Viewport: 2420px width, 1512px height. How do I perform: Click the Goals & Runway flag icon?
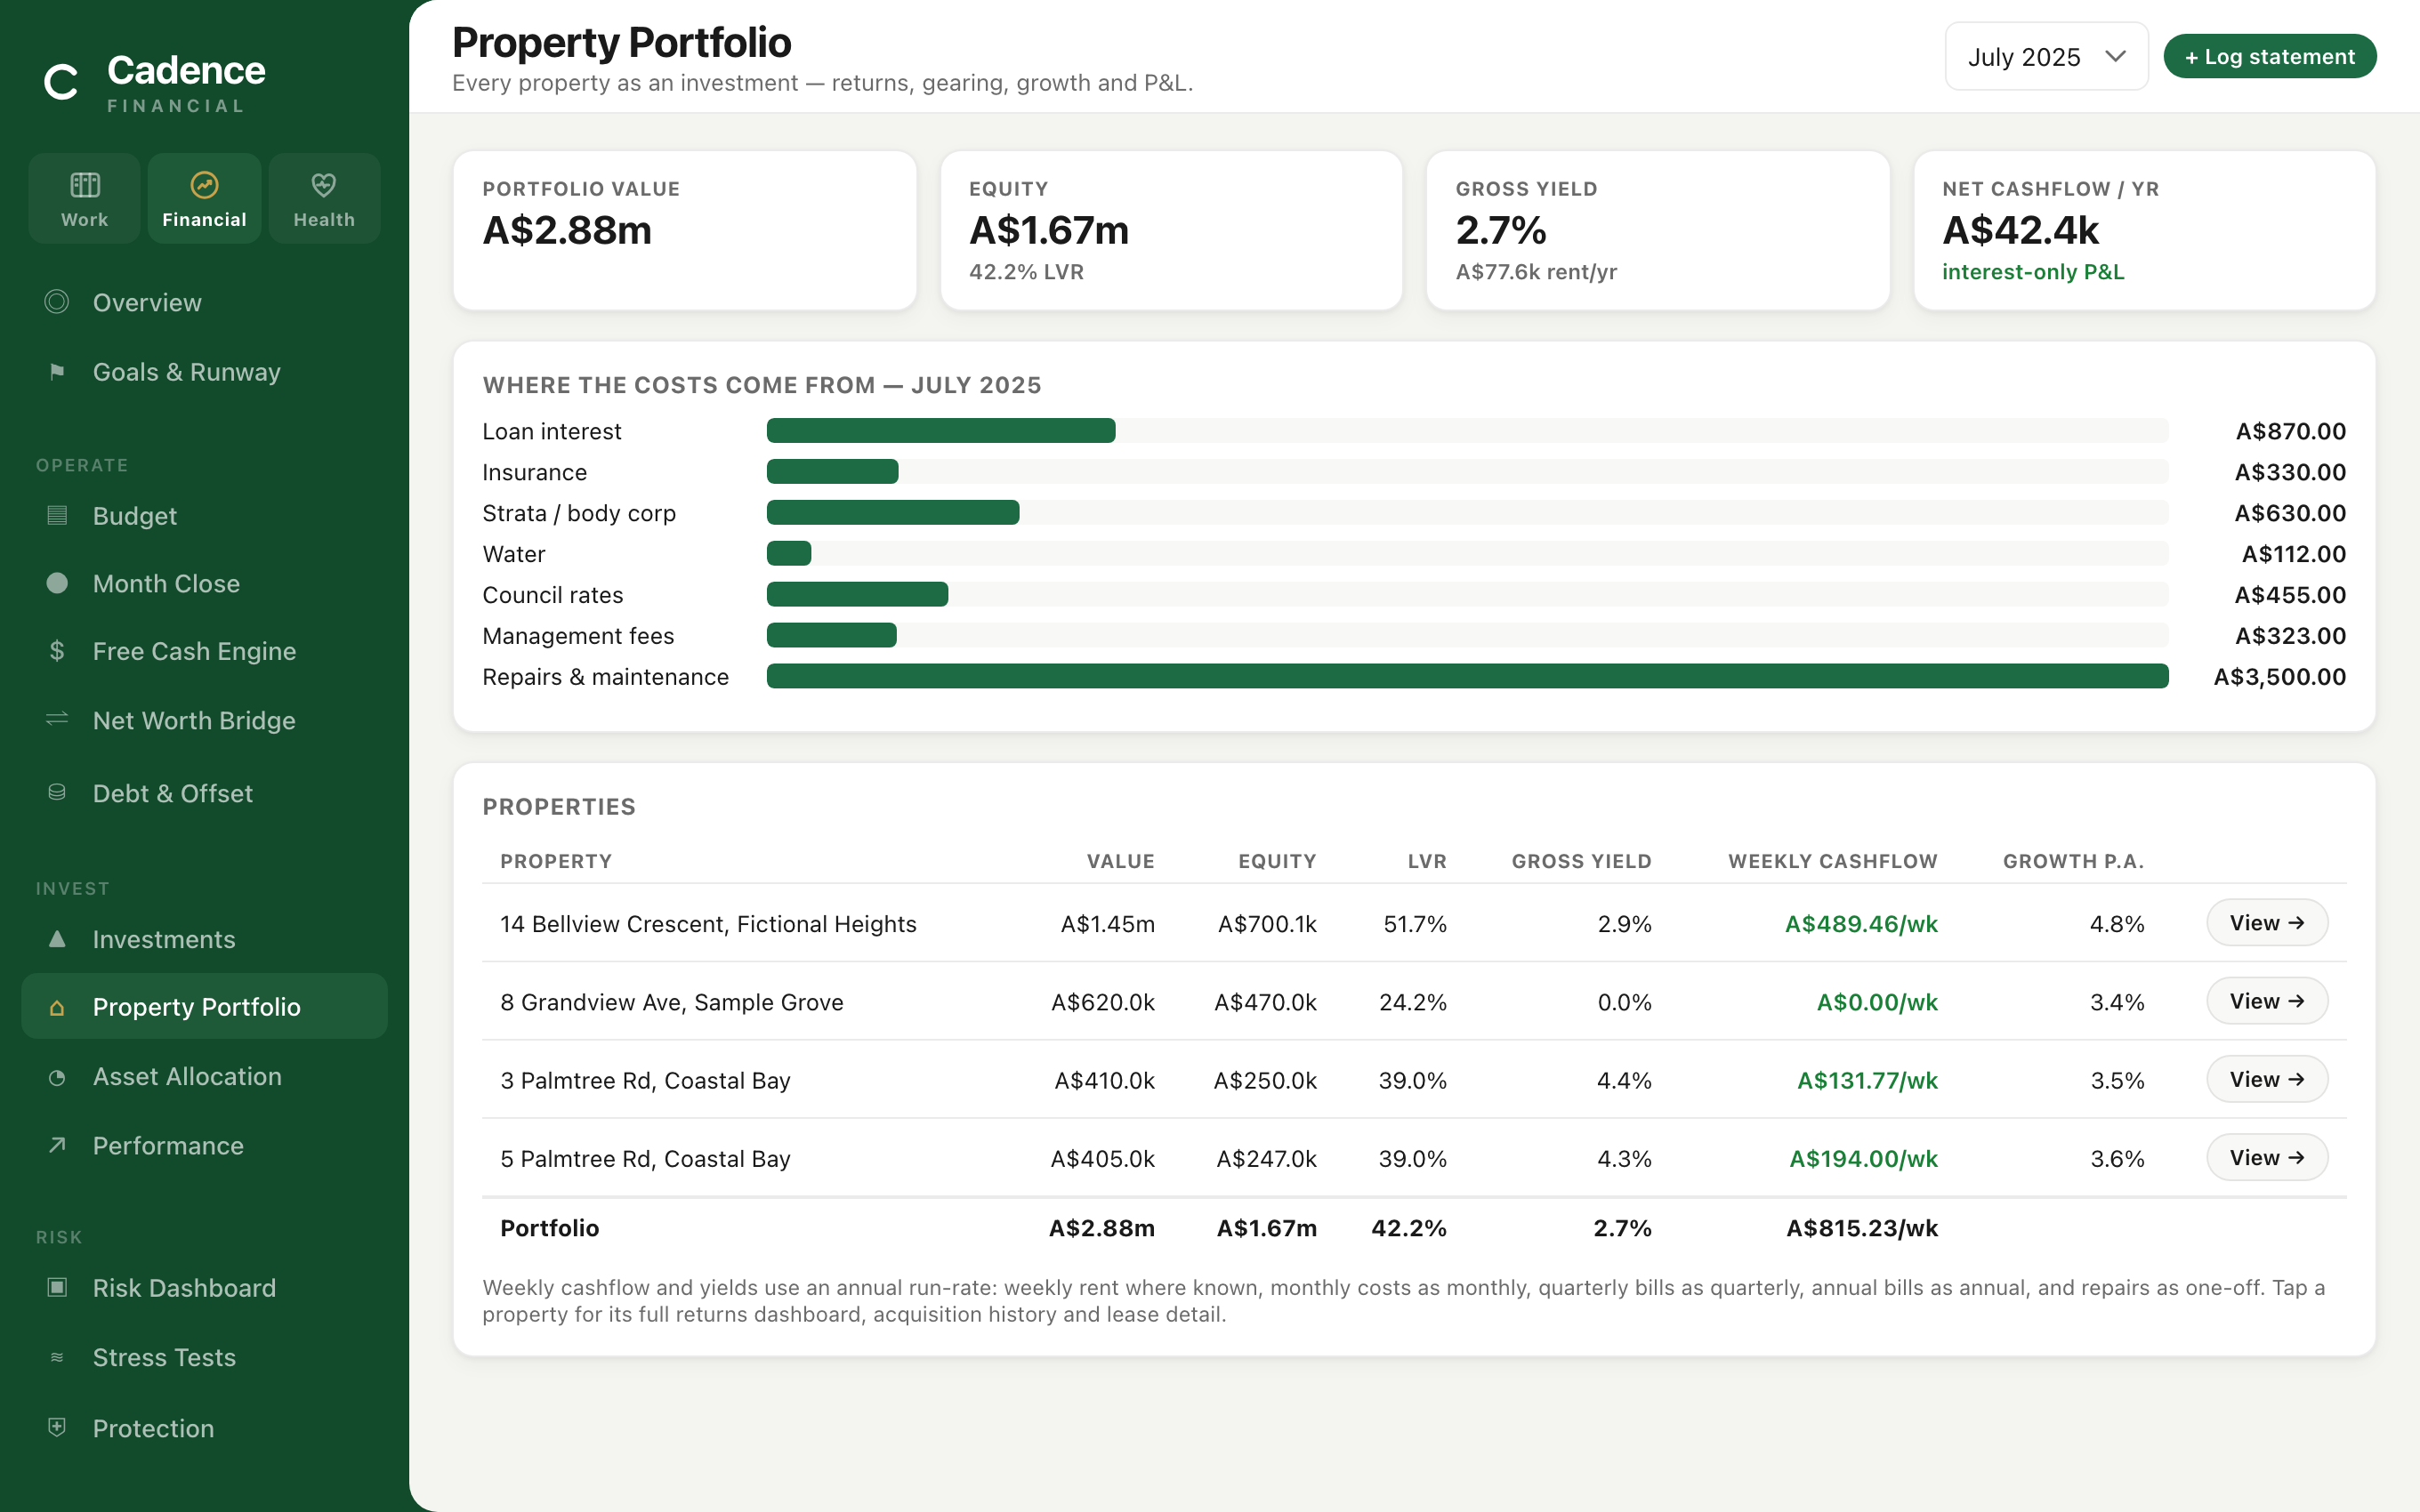(57, 372)
